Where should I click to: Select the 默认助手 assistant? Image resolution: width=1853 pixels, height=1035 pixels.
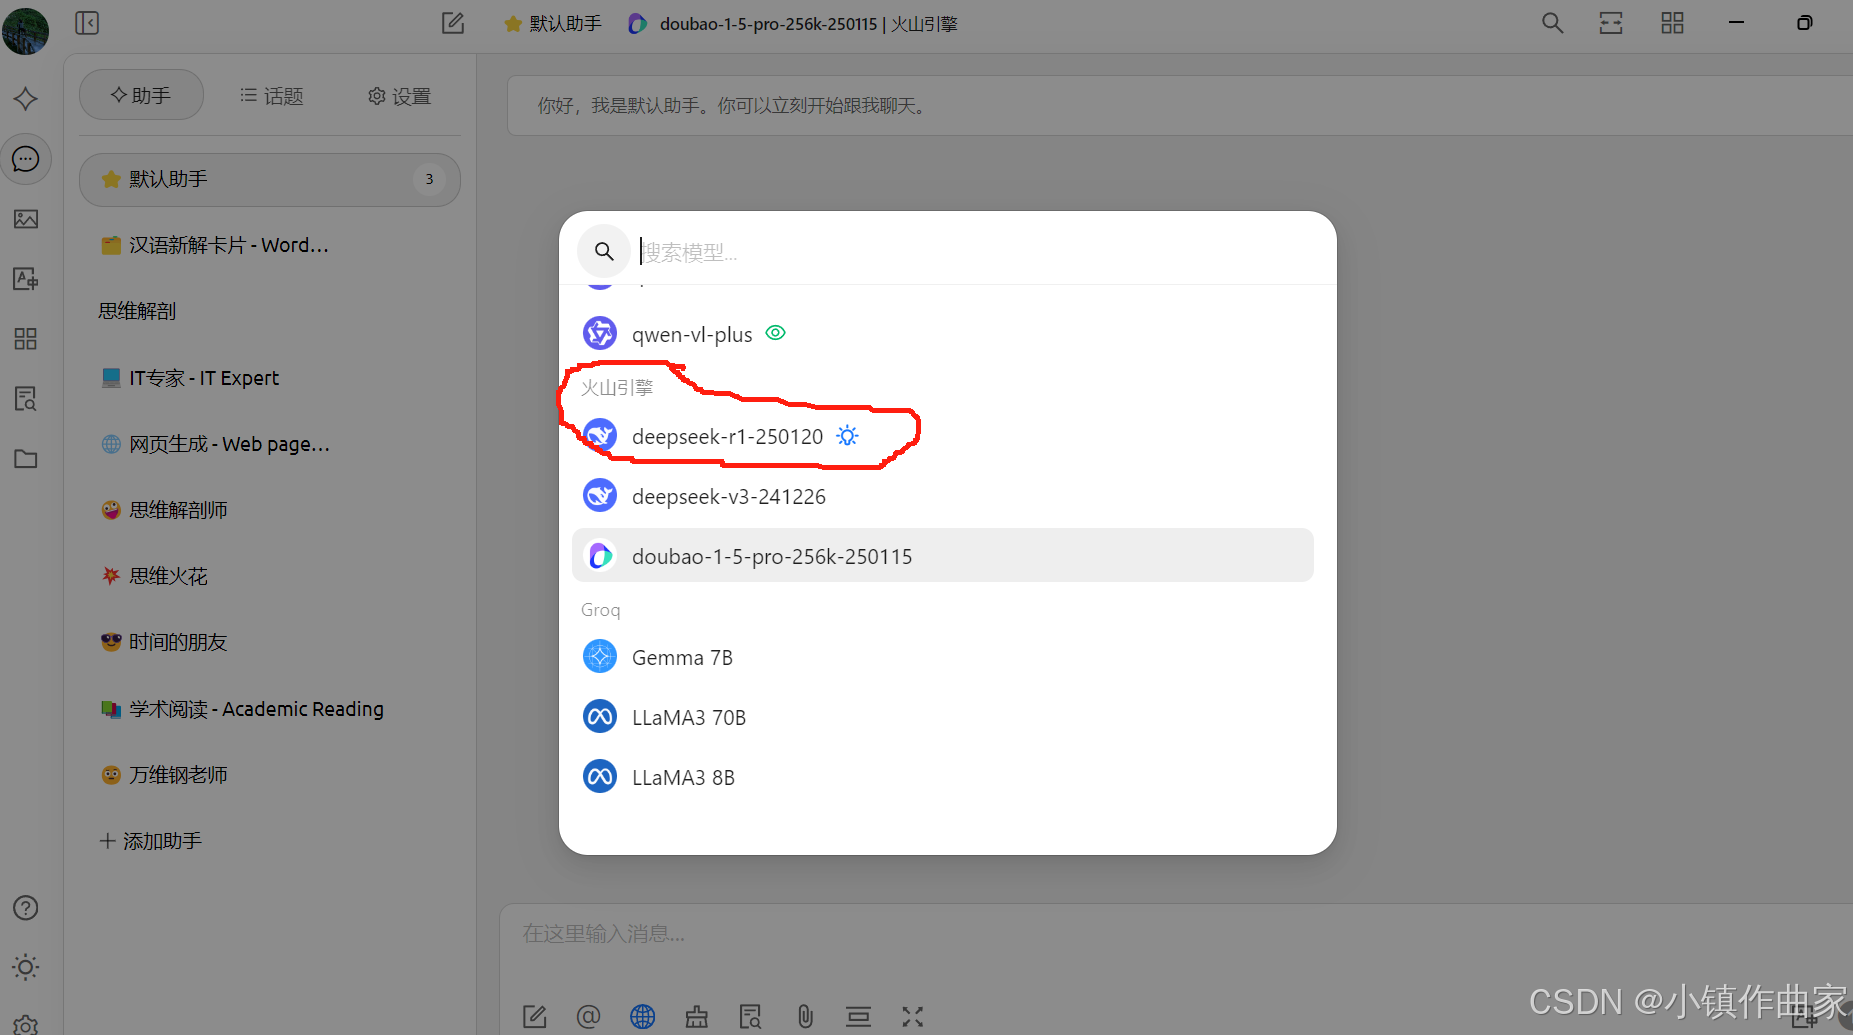pos(270,180)
